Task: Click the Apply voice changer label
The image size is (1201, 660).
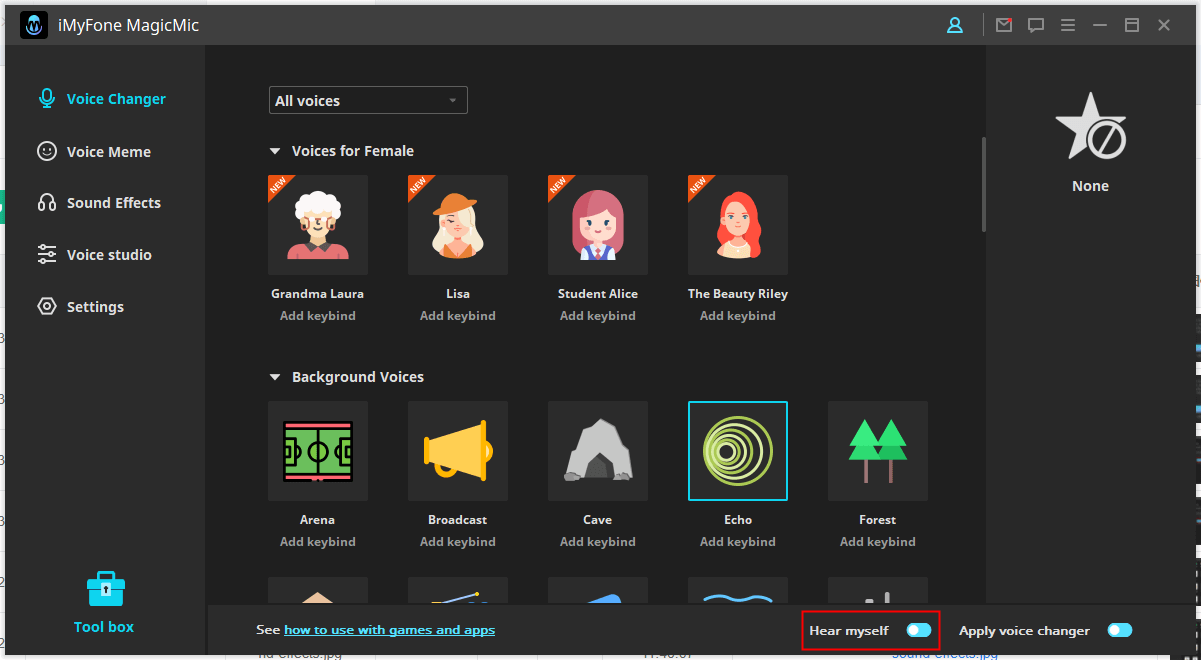Action: coord(1024,631)
